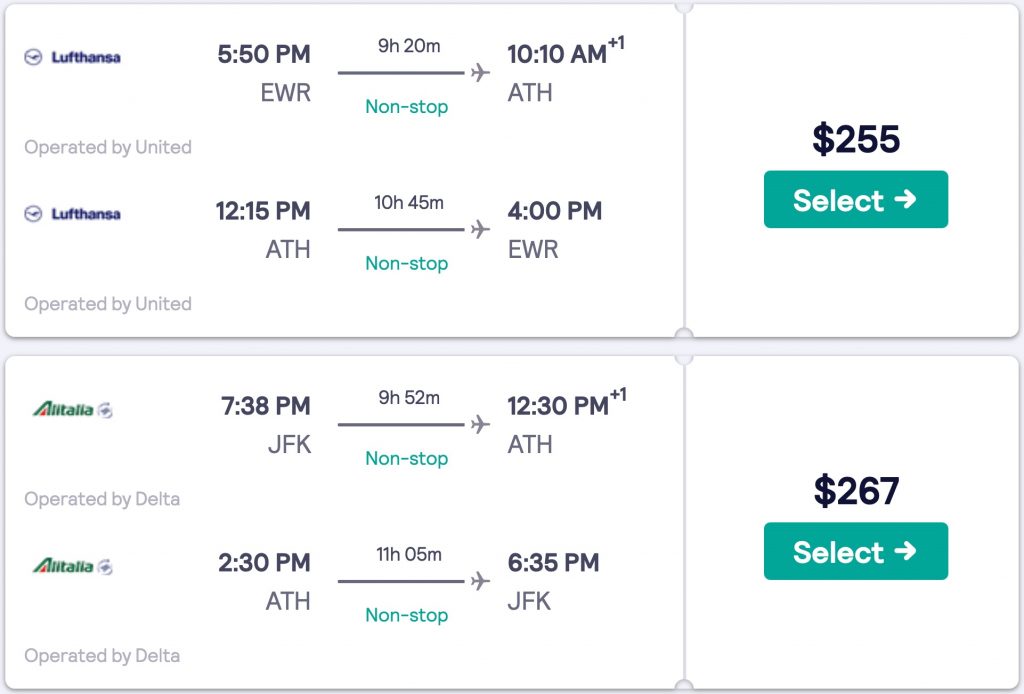Click the 7:38 PM JFK departure time
The height and width of the screenshot is (694, 1024).
tap(266, 406)
